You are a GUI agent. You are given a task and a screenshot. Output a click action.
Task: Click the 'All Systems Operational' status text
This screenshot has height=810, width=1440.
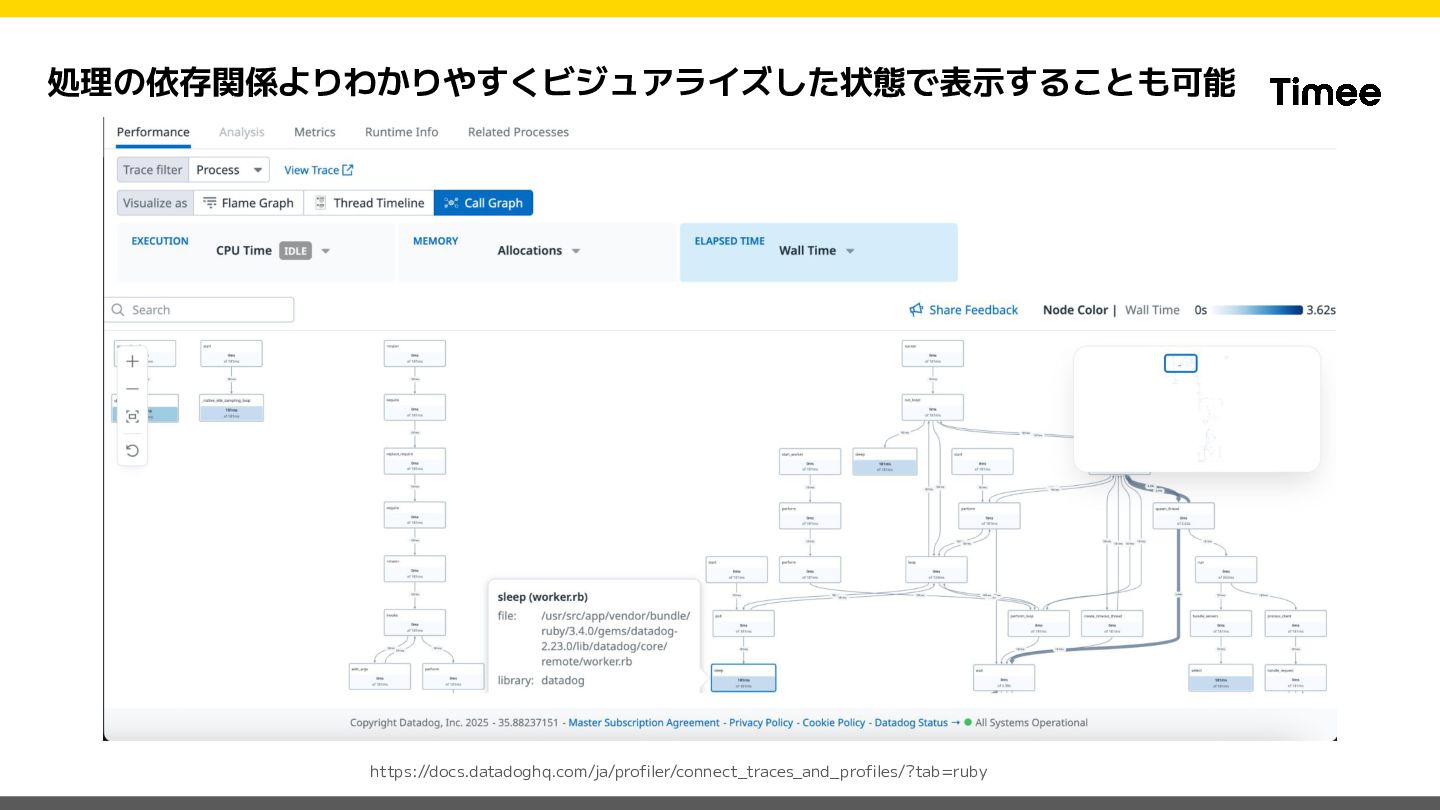coord(1031,722)
